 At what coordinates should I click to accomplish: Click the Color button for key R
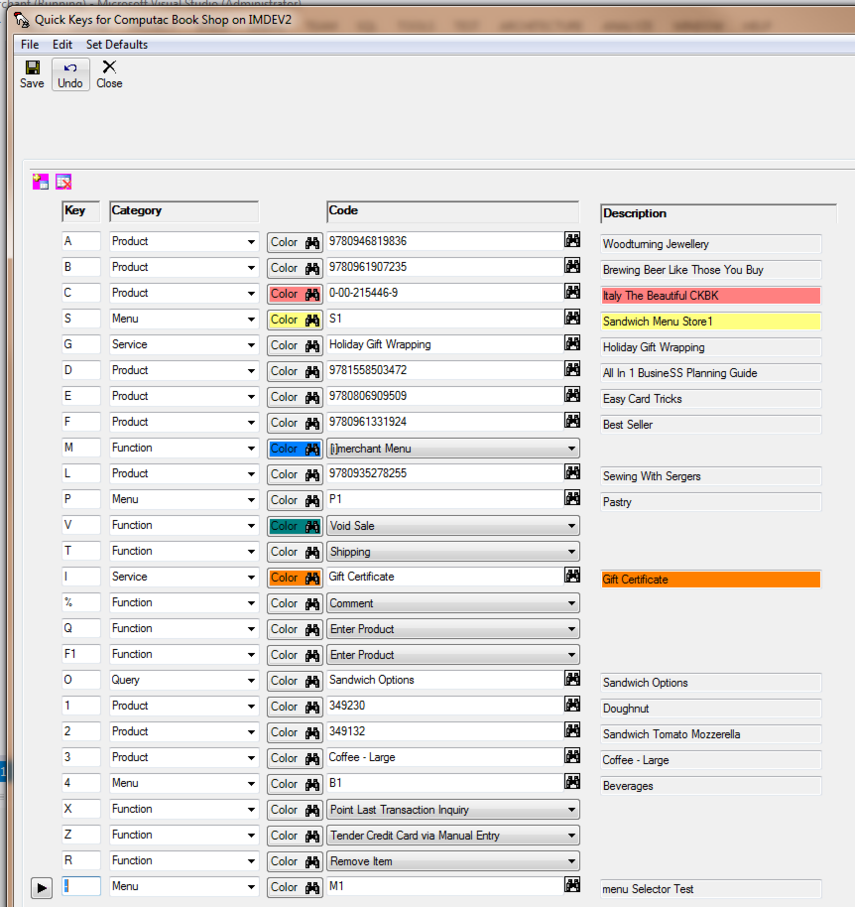[294, 861]
